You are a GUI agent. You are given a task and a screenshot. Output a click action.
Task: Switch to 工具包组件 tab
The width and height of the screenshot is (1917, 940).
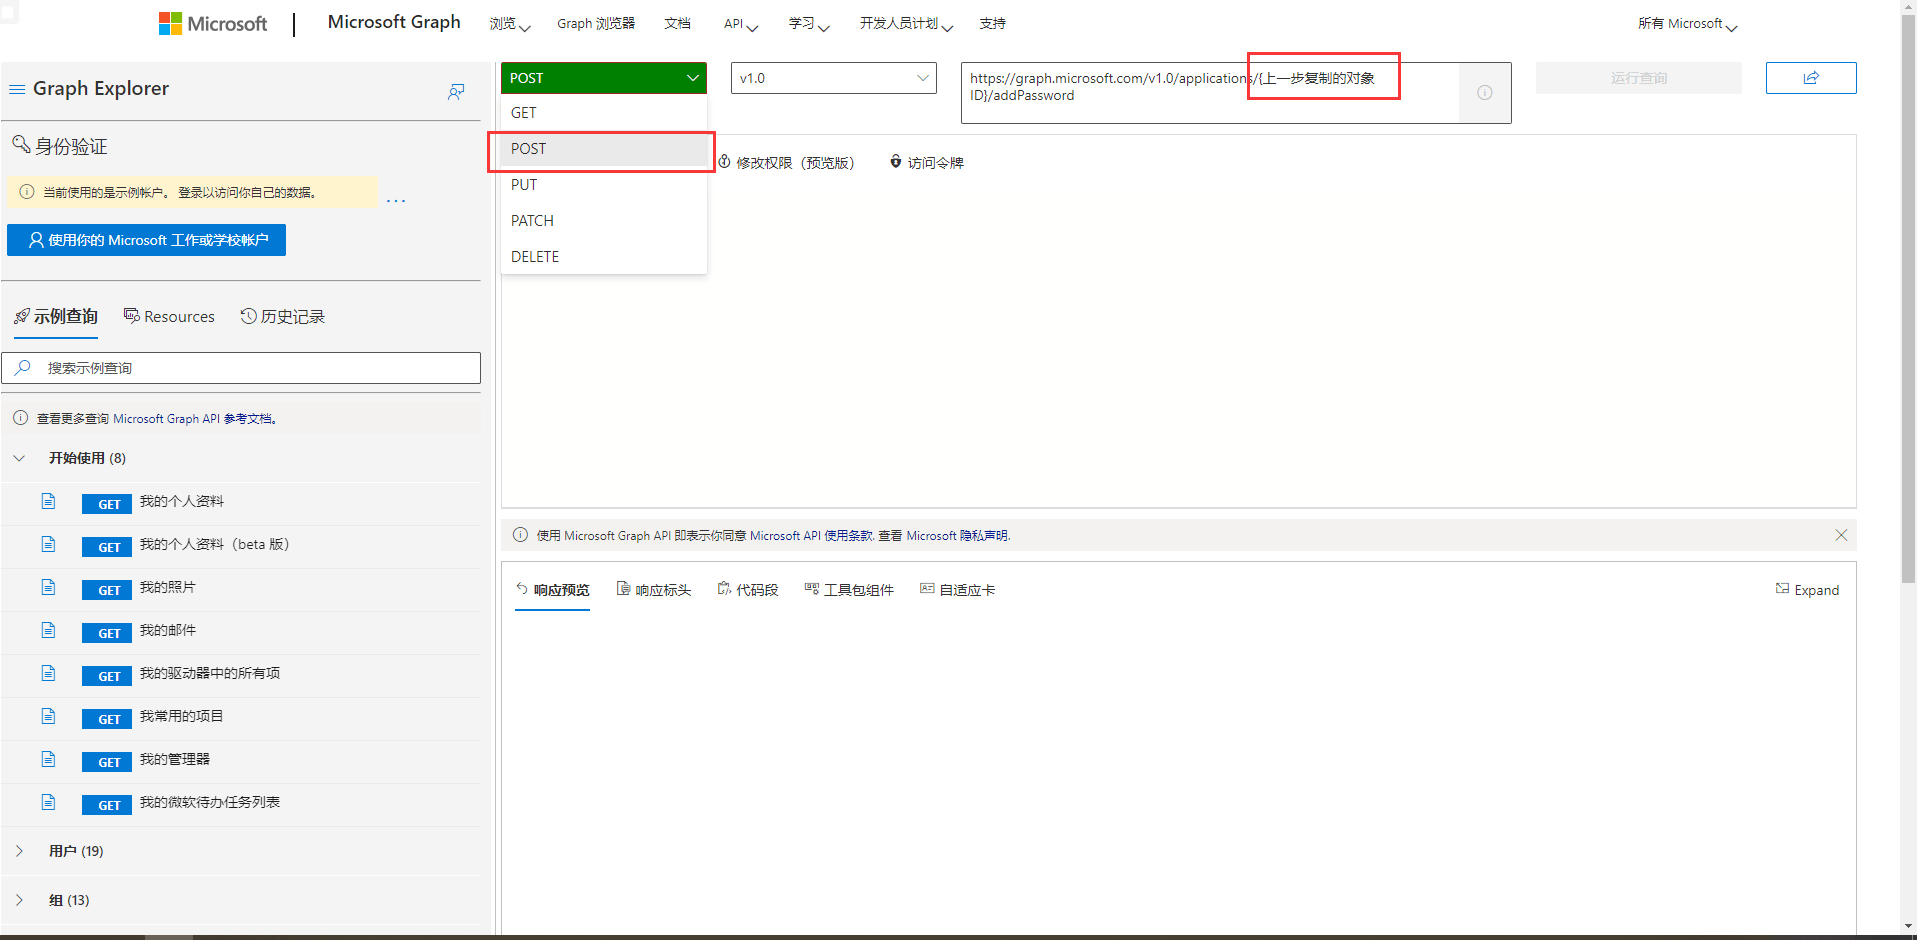[x=849, y=590]
